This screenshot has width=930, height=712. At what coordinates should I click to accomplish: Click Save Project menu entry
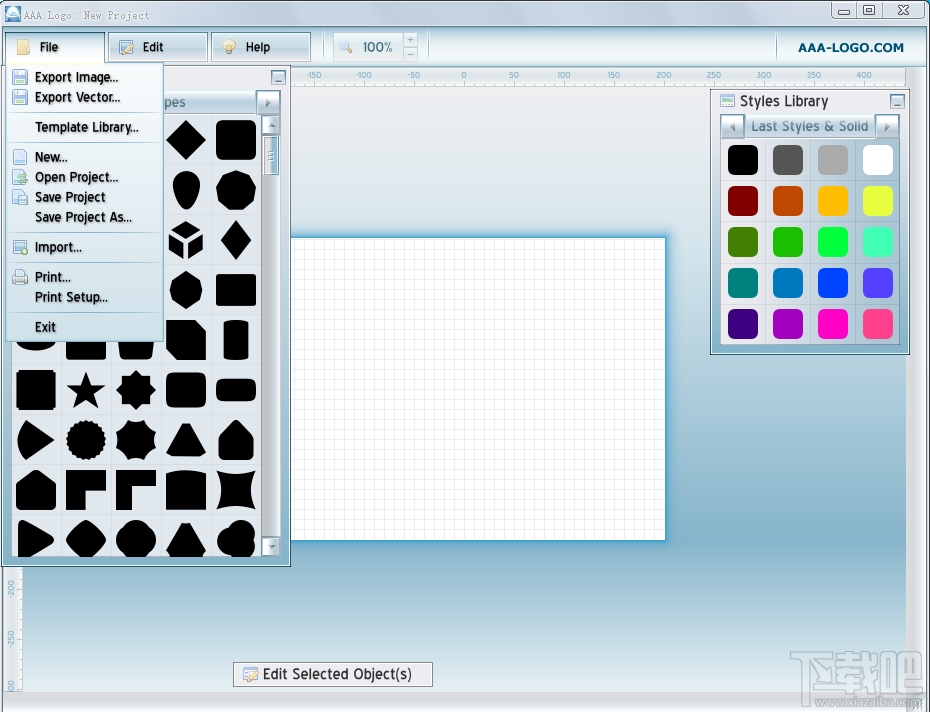point(84,197)
